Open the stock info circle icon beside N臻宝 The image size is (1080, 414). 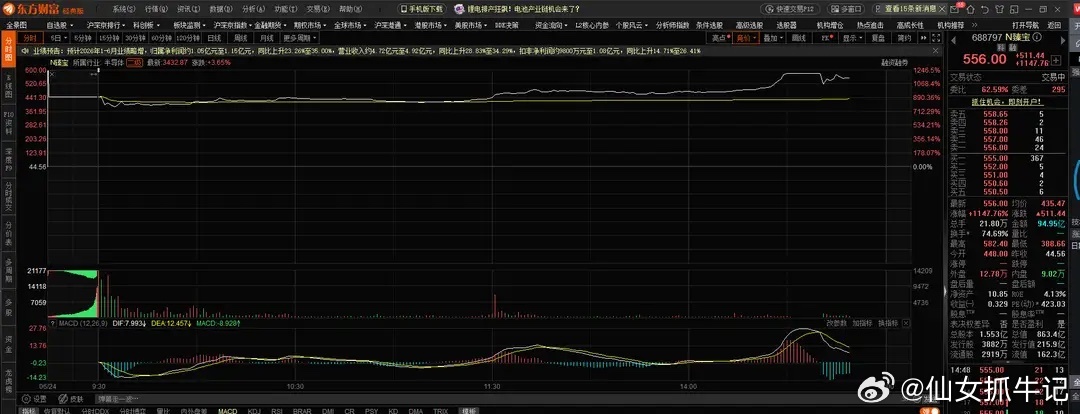point(1037,37)
